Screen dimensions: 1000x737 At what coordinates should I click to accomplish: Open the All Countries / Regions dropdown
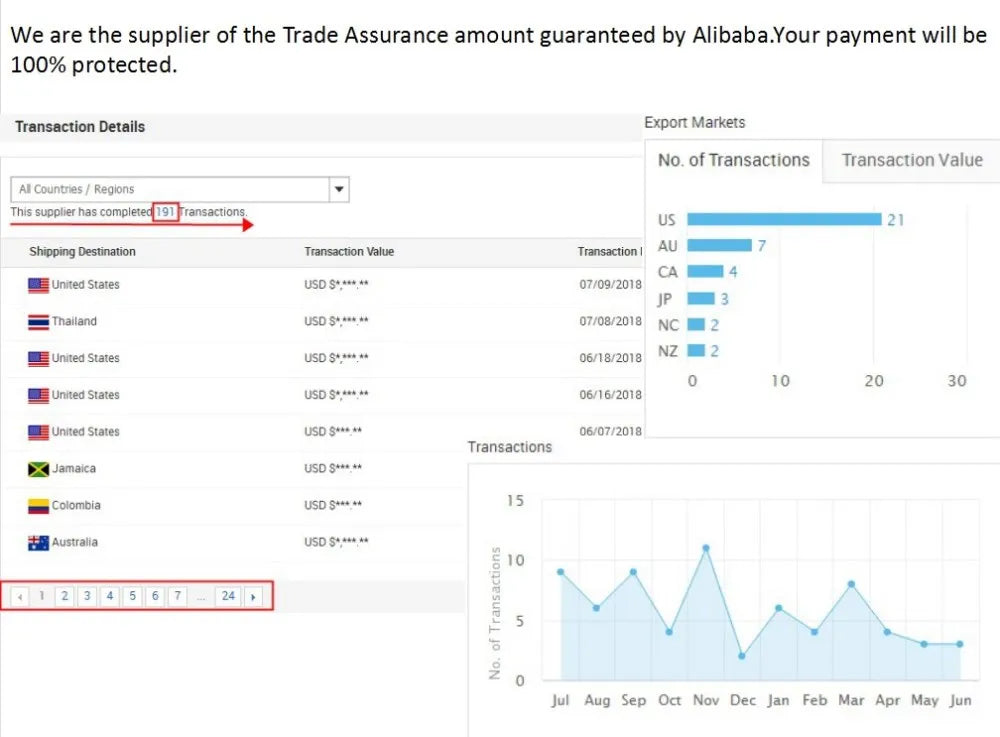coord(170,189)
